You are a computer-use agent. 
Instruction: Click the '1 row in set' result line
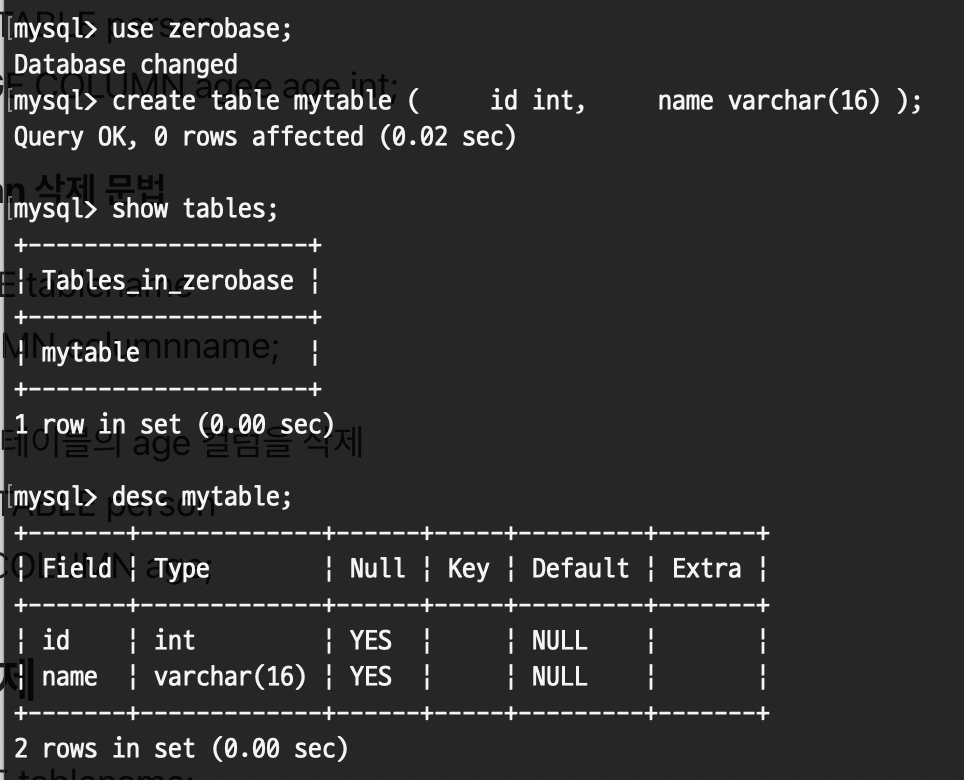click(x=173, y=424)
